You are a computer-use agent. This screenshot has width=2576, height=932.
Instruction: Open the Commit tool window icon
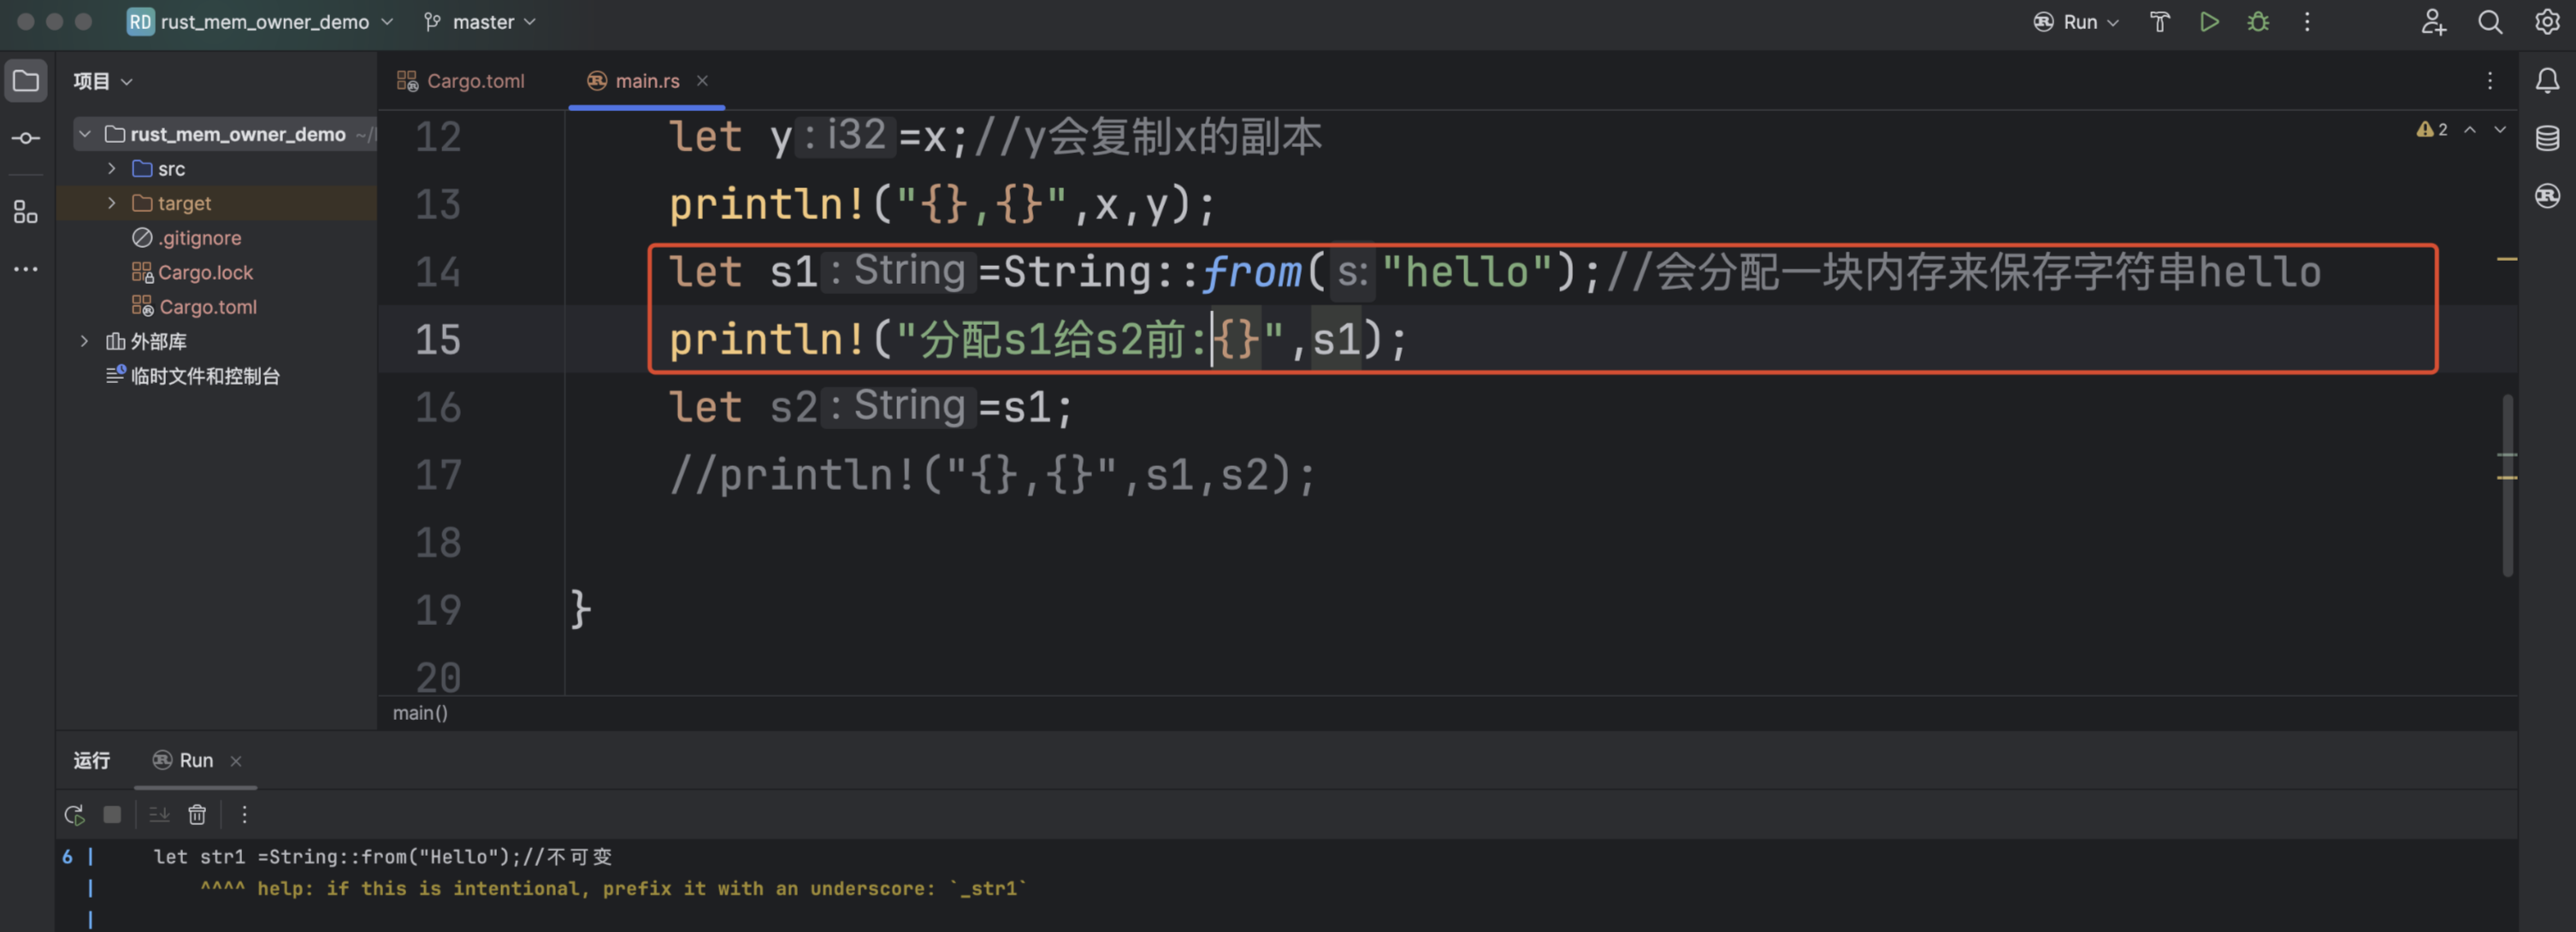pos(26,138)
